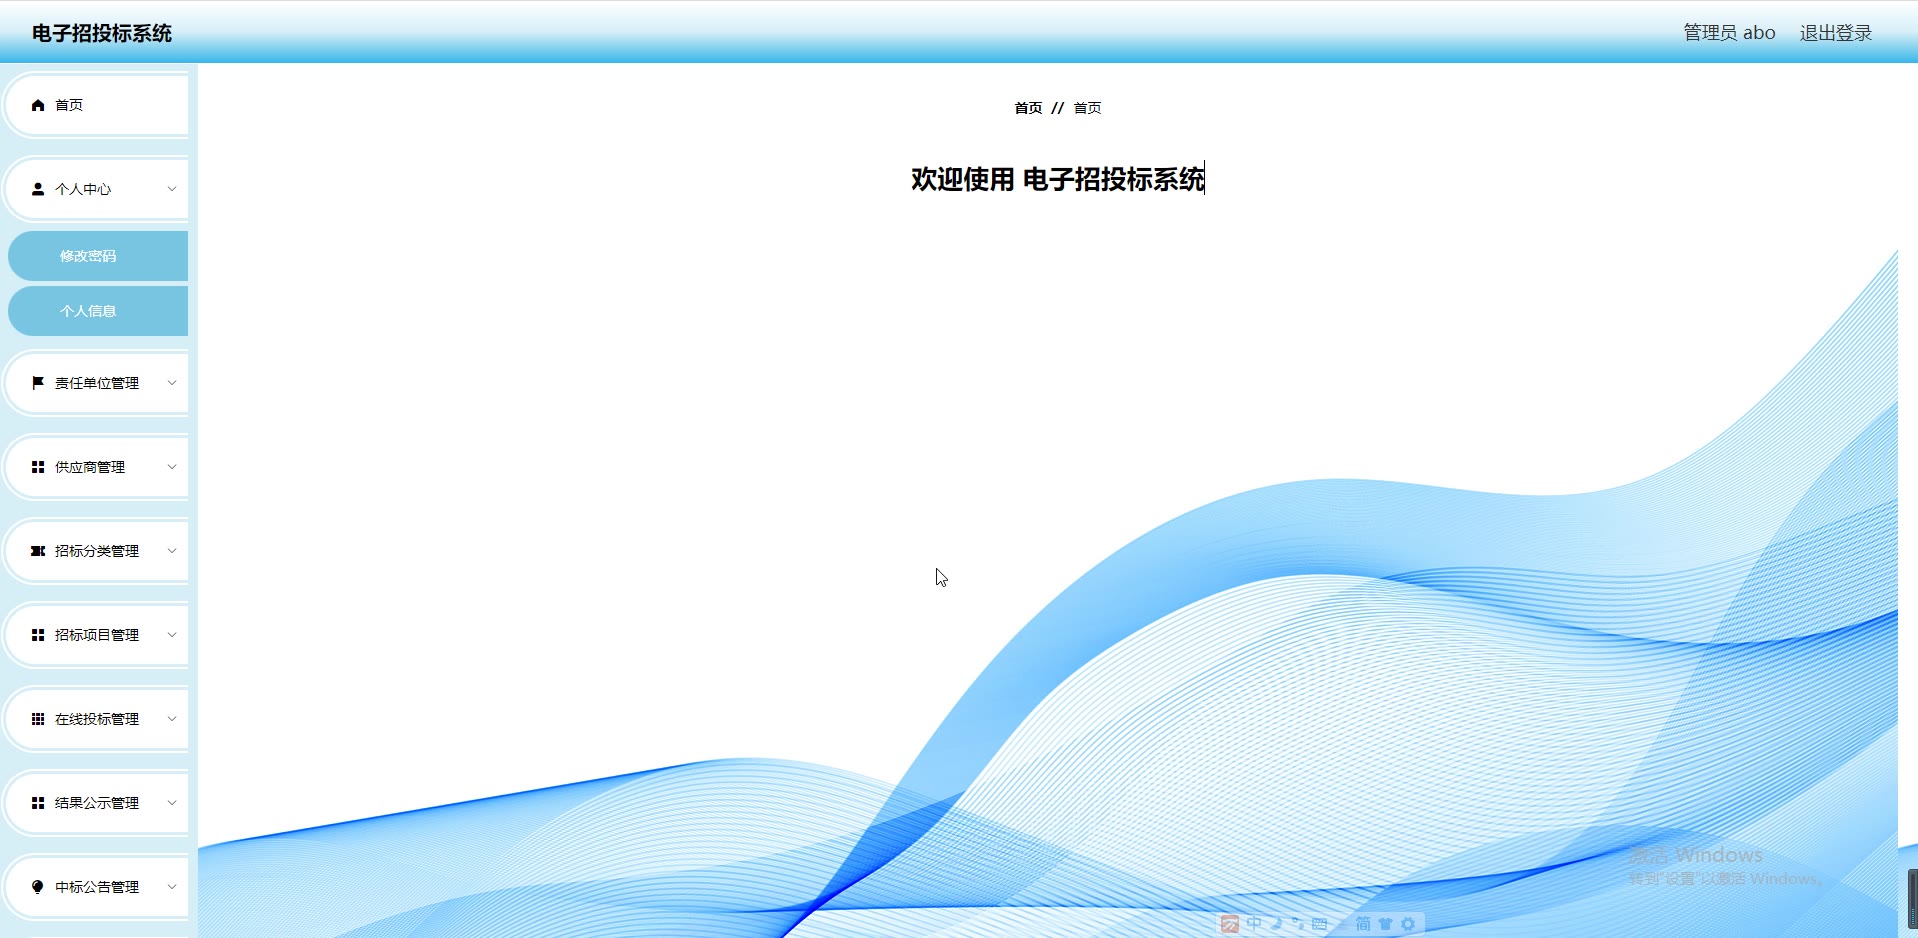Click the grid icon for 供应商管理
The image size is (1918, 938).
38,467
